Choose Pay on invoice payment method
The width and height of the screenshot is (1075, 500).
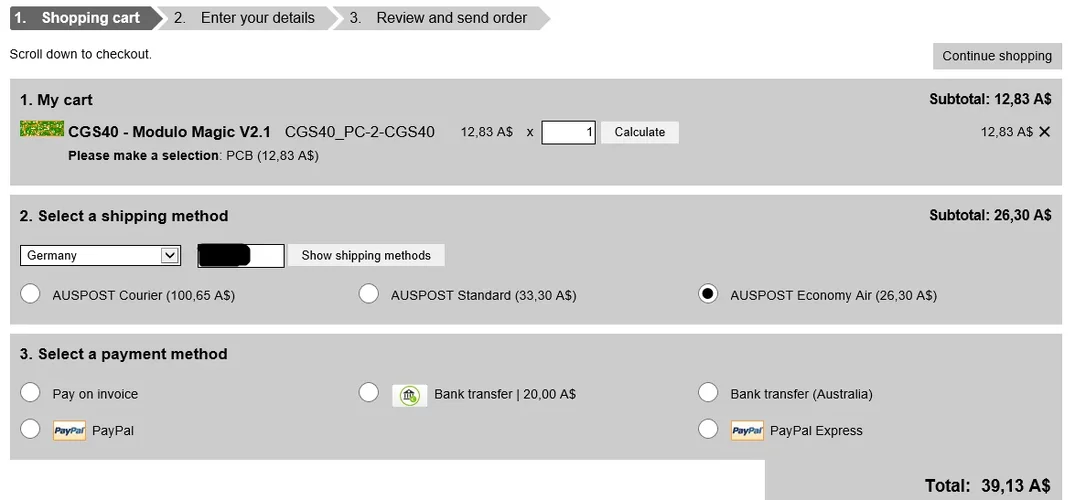30,393
